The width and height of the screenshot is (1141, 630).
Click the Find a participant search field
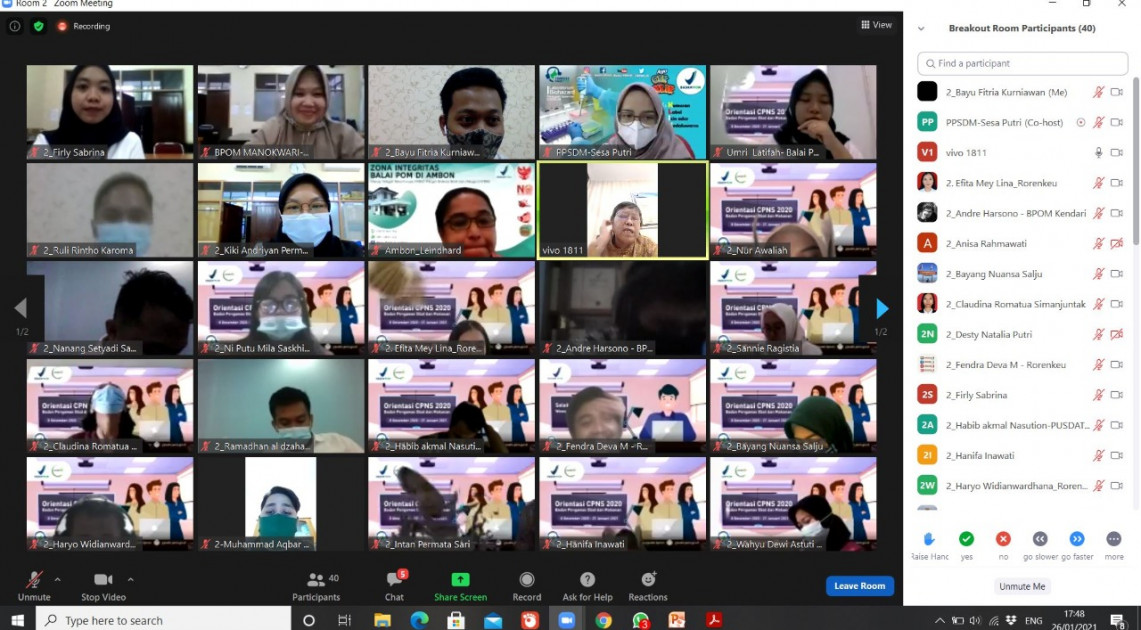1022,63
